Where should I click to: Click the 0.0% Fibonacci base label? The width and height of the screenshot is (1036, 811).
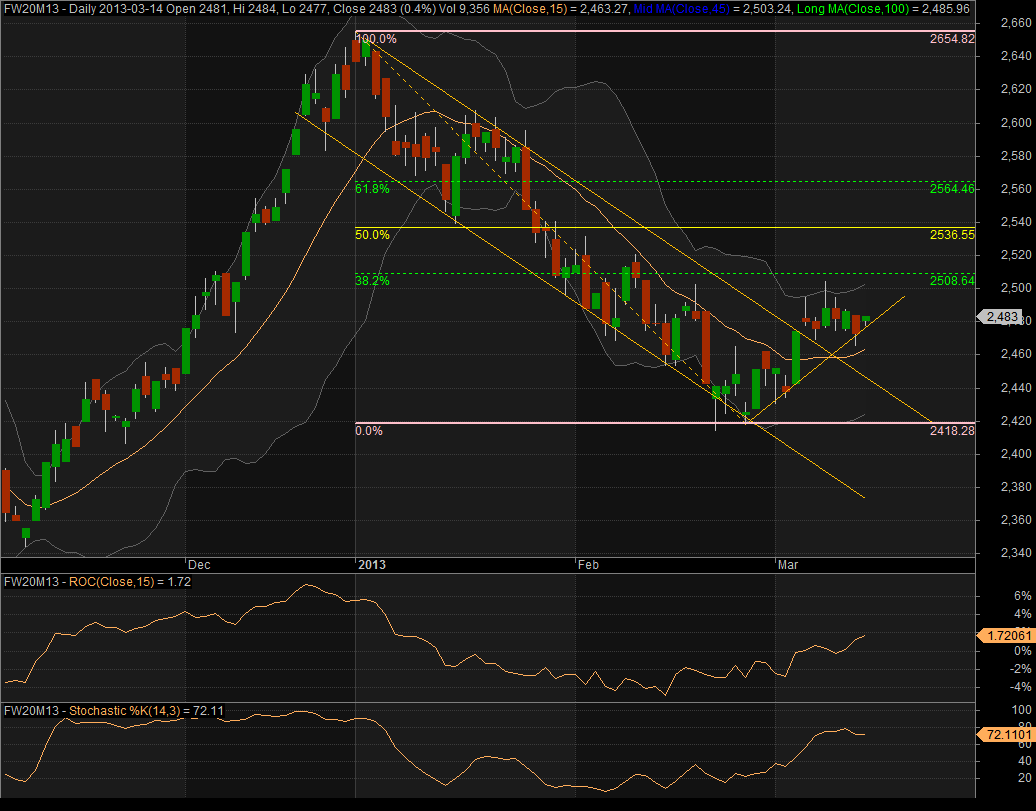[x=369, y=430]
